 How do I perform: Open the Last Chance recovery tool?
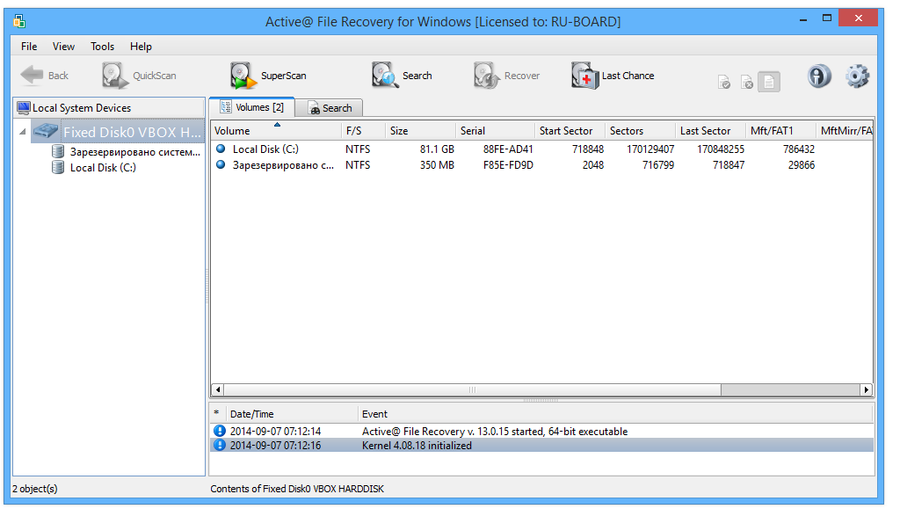point(612,75)
